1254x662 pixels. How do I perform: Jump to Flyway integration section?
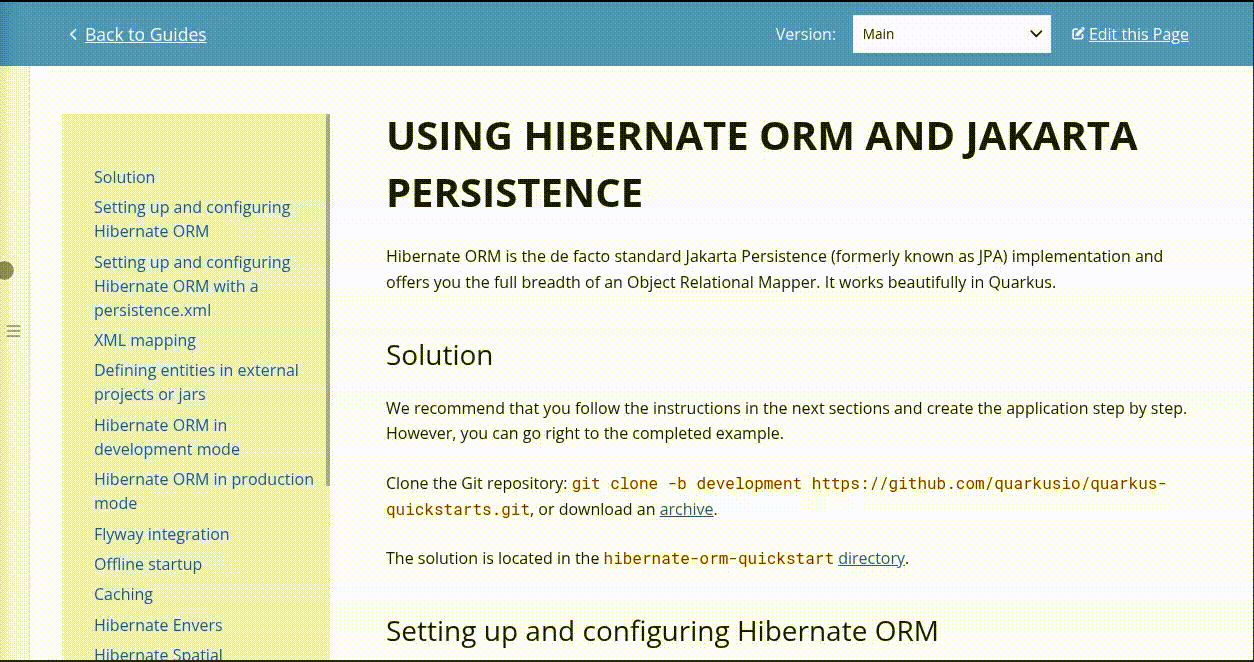click(x=161, y=534)
